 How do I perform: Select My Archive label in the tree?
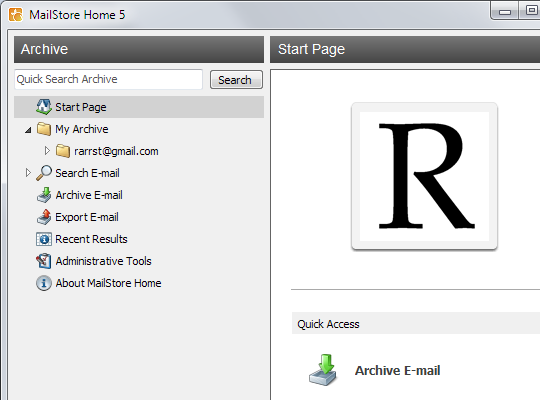(82, 129)
